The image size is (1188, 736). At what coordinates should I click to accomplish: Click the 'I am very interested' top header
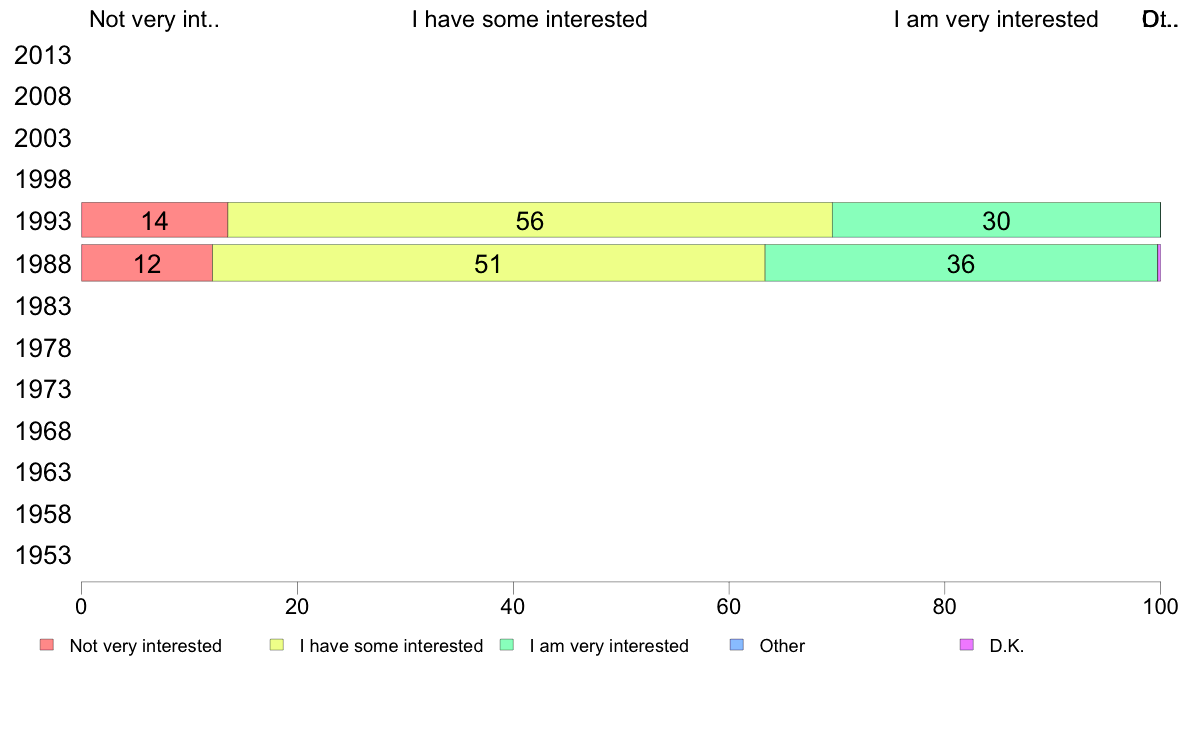click(996, 19)
